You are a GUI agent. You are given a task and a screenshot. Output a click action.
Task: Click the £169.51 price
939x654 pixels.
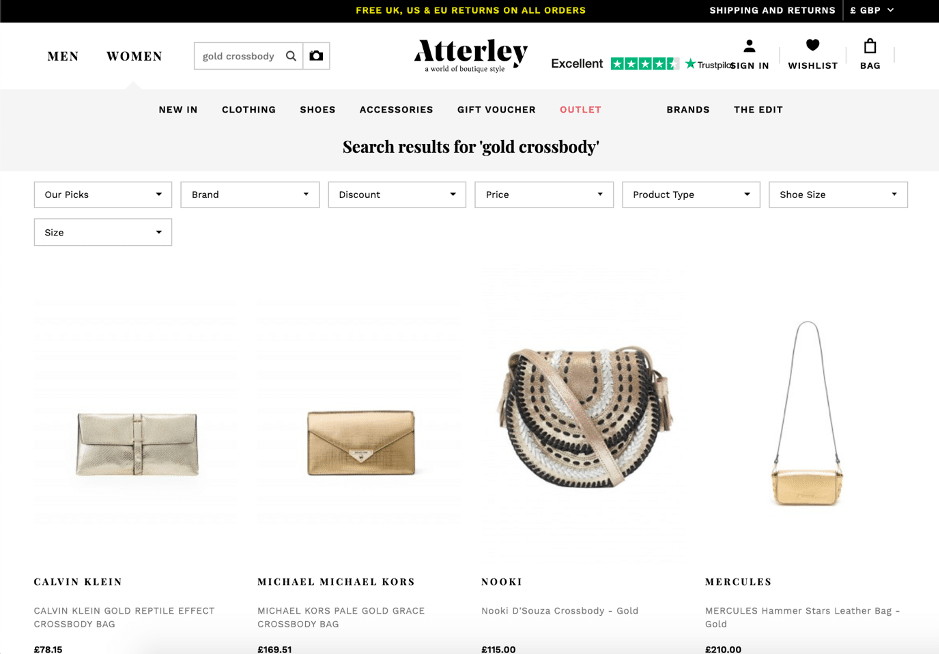(275, 649)
